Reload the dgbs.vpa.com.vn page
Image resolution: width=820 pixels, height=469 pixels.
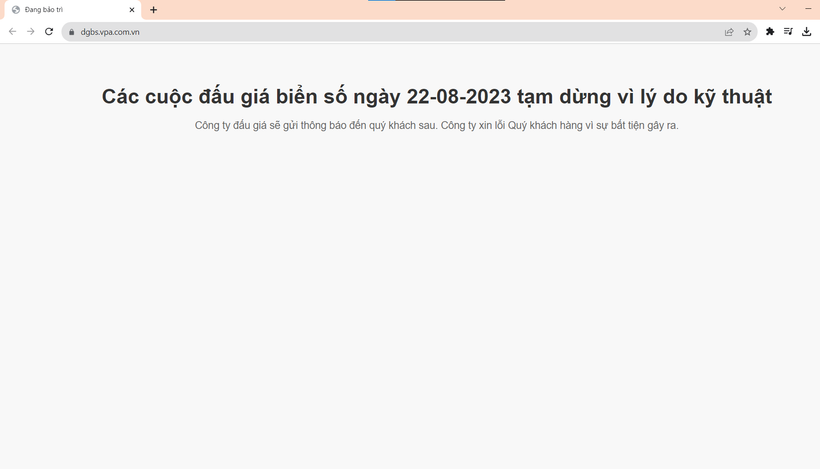tap(49, 32)
